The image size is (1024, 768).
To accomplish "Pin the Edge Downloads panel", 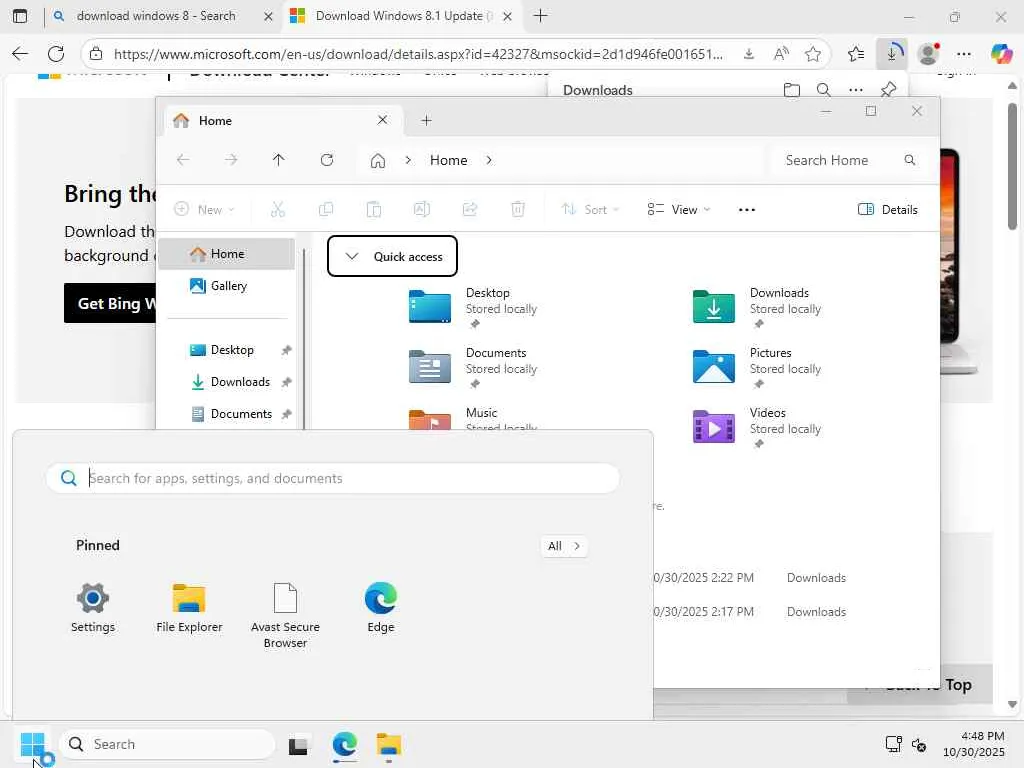I will [x=888, y=89].
